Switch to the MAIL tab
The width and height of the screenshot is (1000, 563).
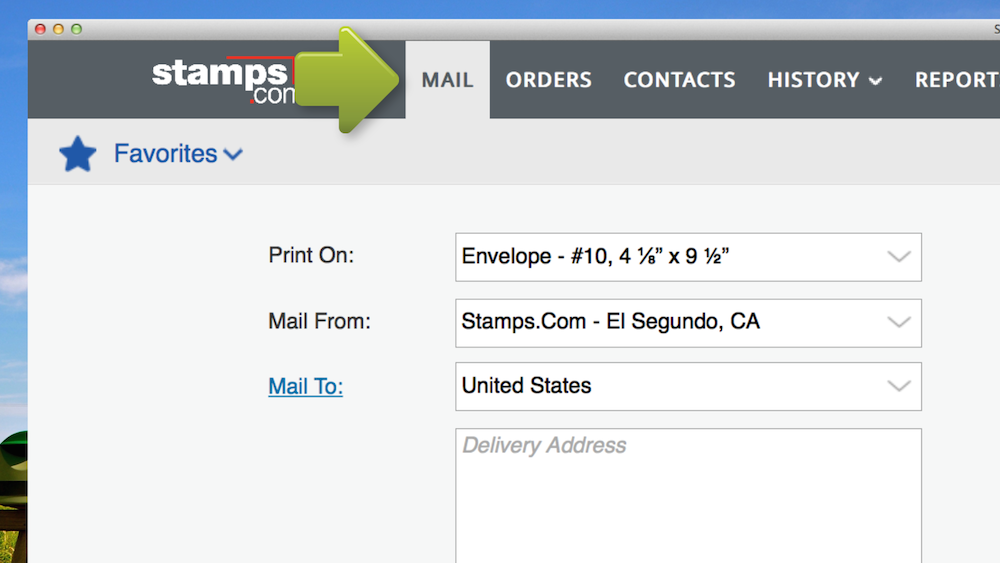coord(447,80)
